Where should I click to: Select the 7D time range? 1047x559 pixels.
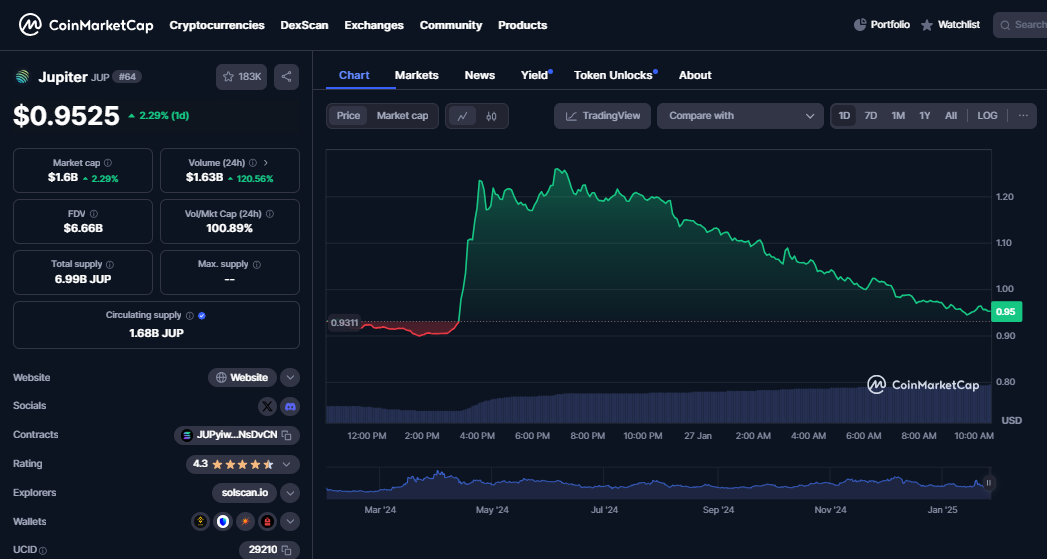(x=871, y=116)
